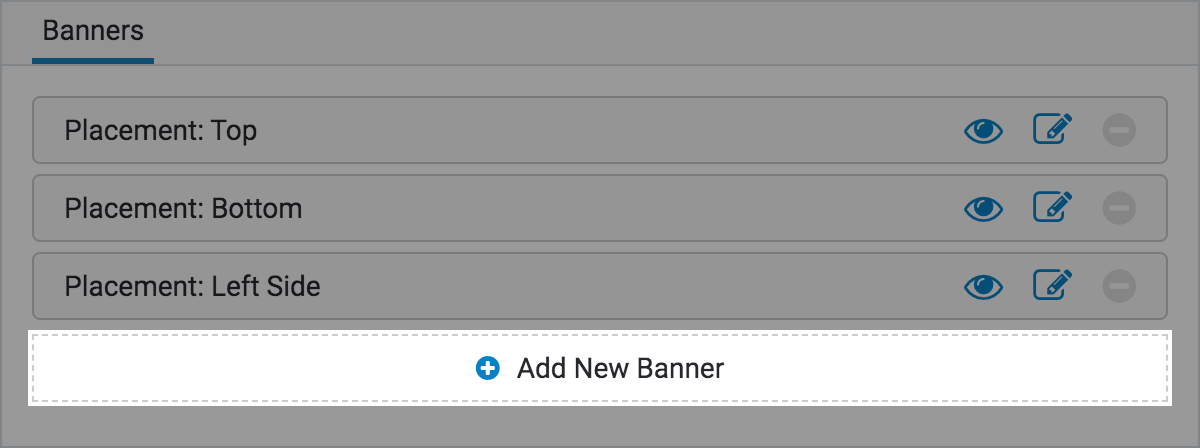
Task: Delete the Bottom placement banner
Action: click(x=1119, y=208)
